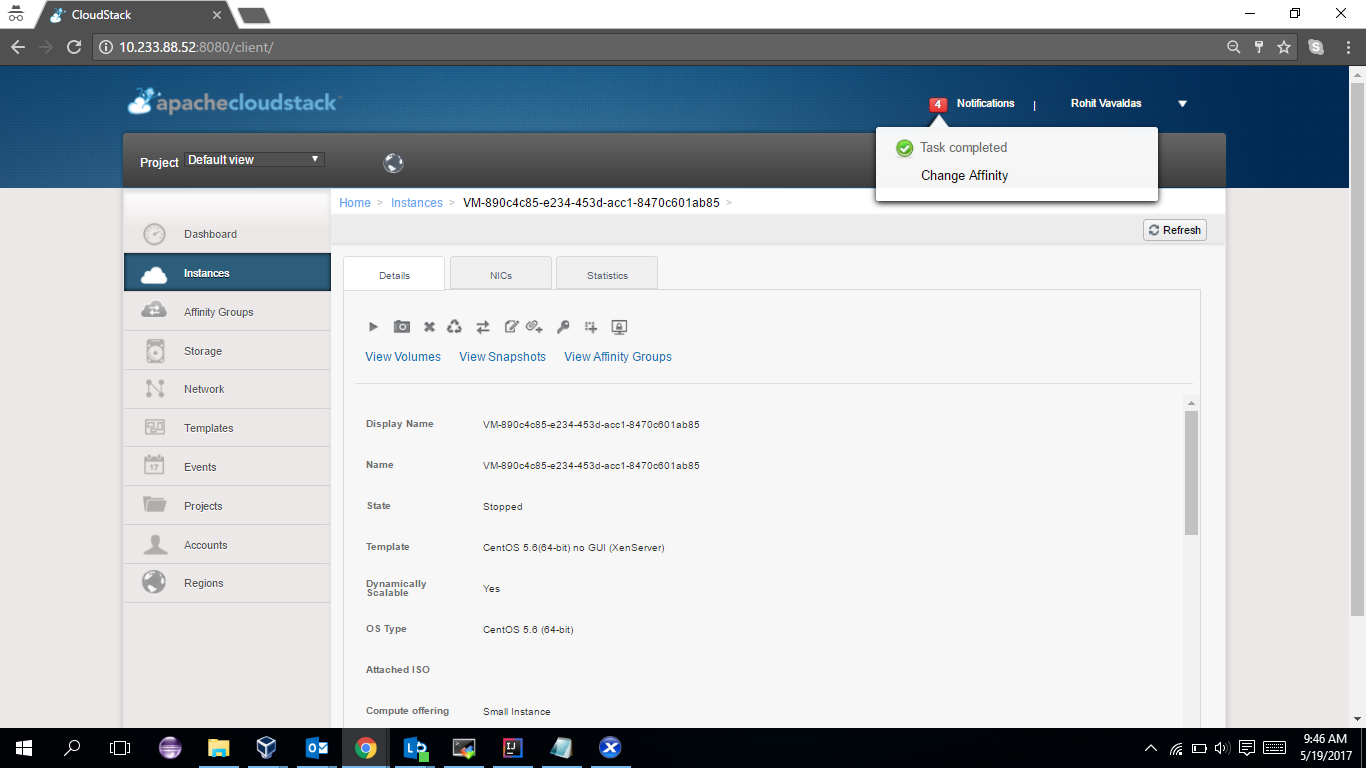Viewport: 1366px width, 768px height.
Task: Take a VM snapshot with camera icon
Action: pos(401,327)
